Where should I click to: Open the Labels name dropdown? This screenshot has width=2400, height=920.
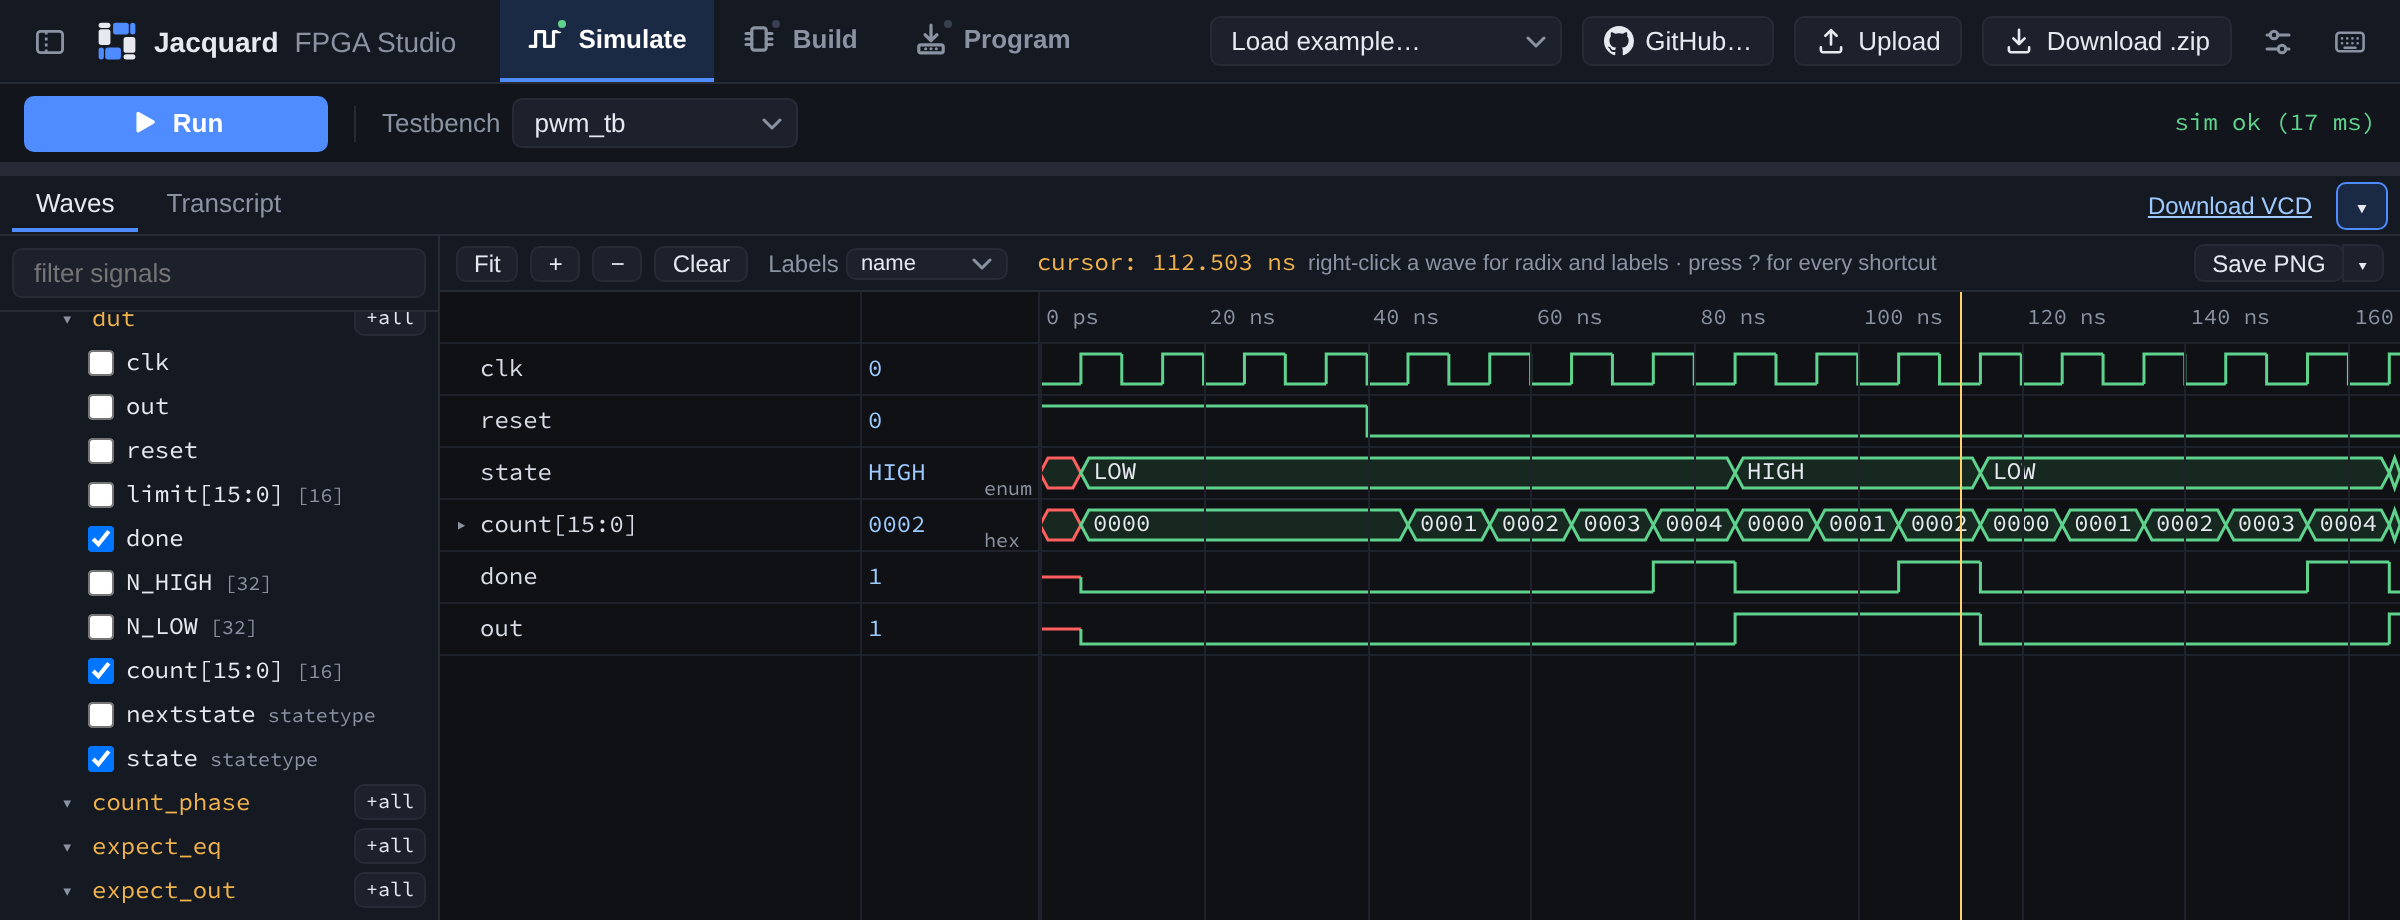click(926, 263)
